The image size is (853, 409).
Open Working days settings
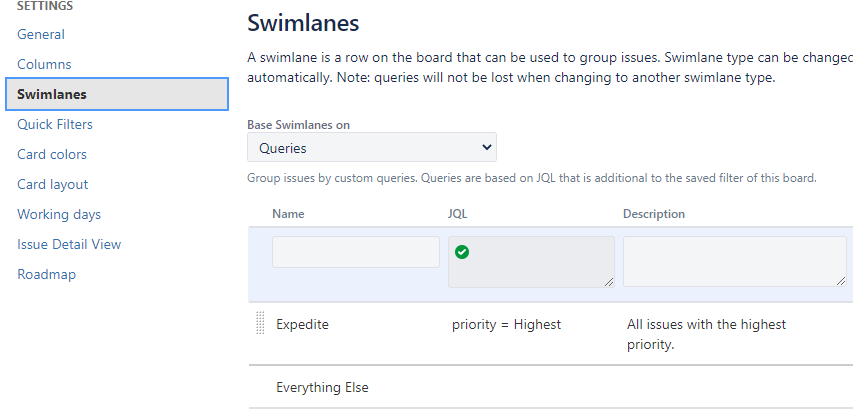59,214
